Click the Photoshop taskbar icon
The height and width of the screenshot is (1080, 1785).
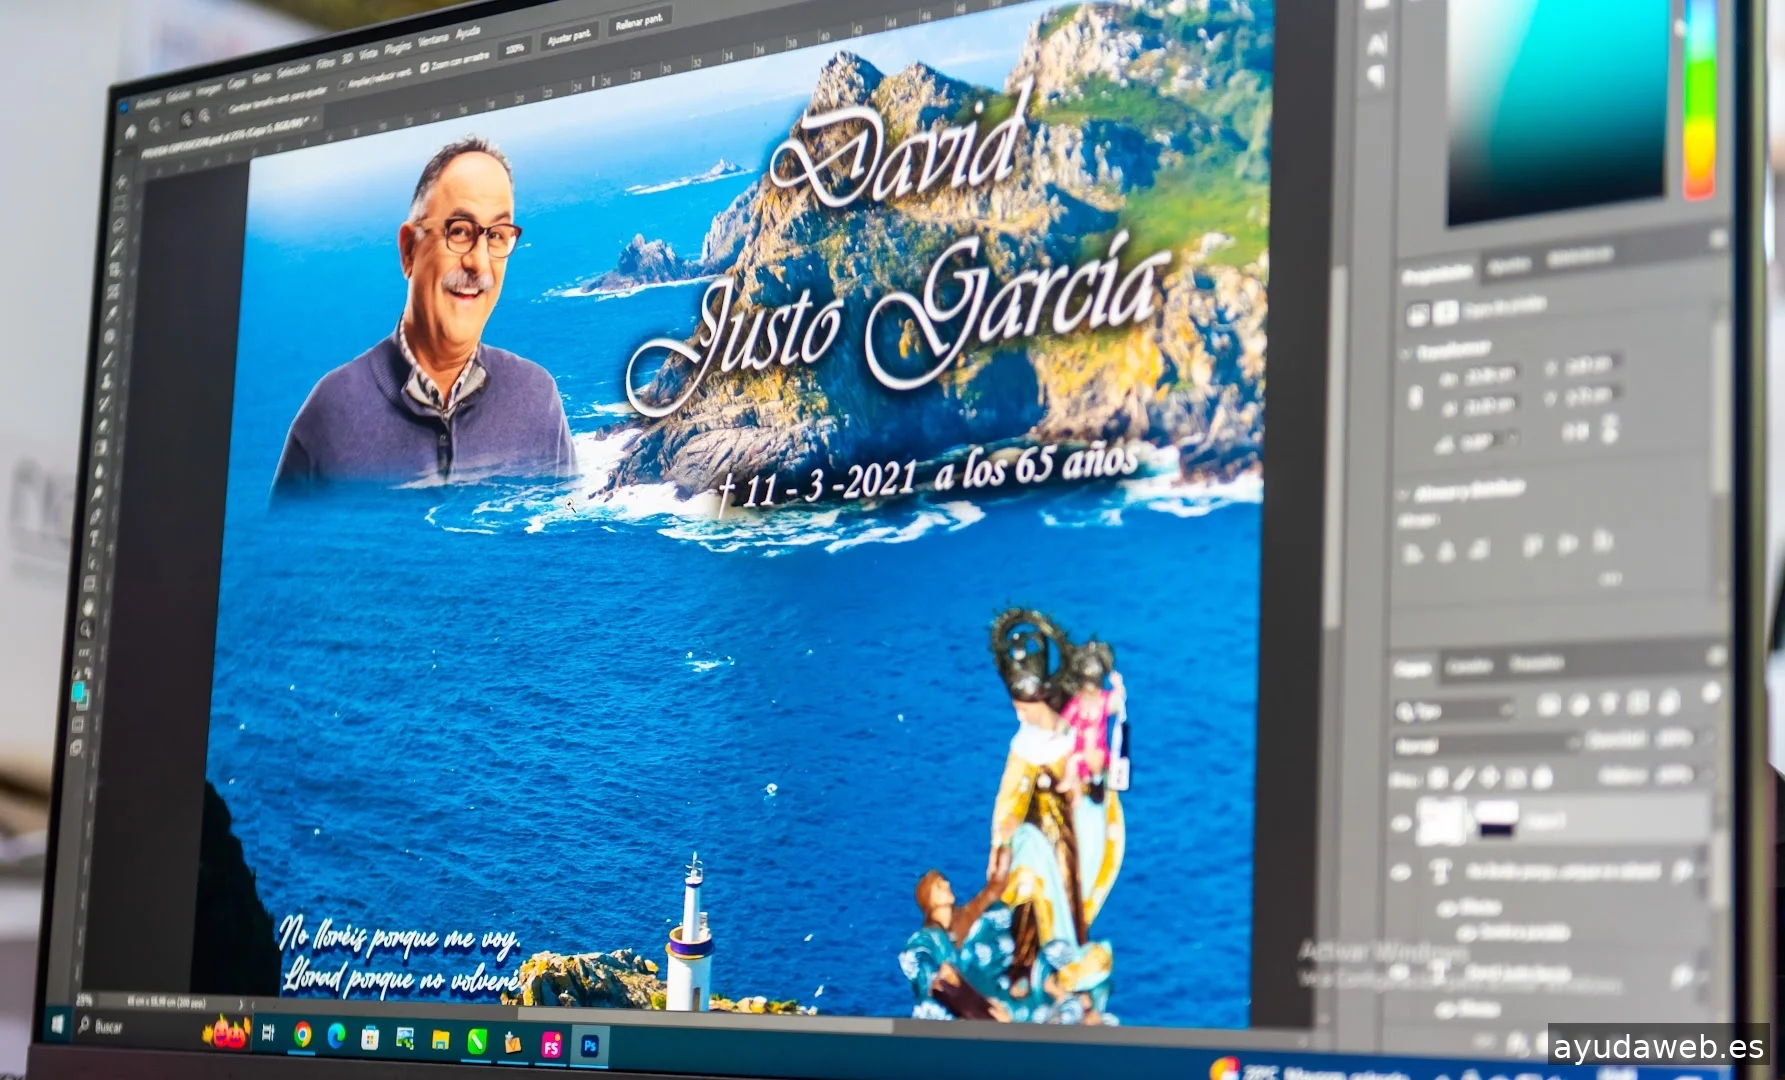click(589, 1046)
